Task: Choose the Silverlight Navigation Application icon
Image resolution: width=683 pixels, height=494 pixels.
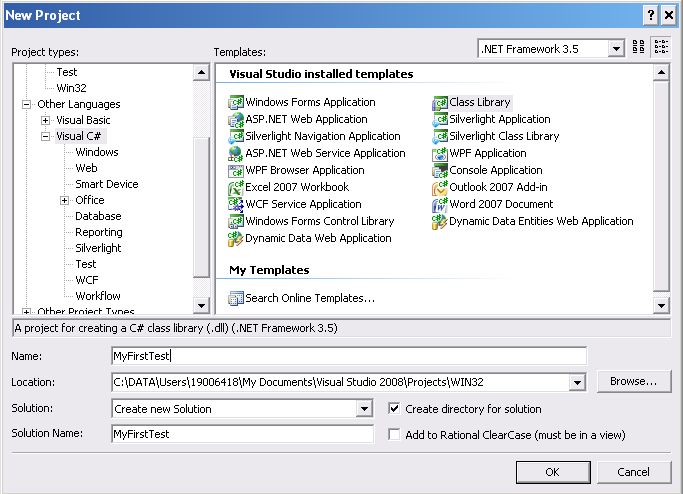Action: [236, 137]
